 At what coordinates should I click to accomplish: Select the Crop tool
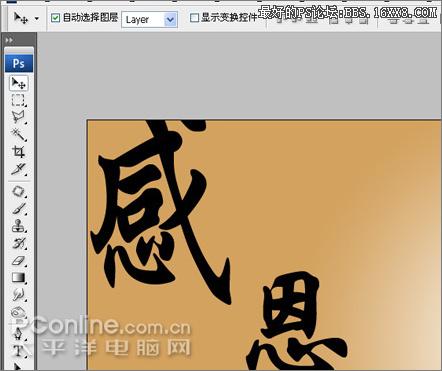coord(18,152)
